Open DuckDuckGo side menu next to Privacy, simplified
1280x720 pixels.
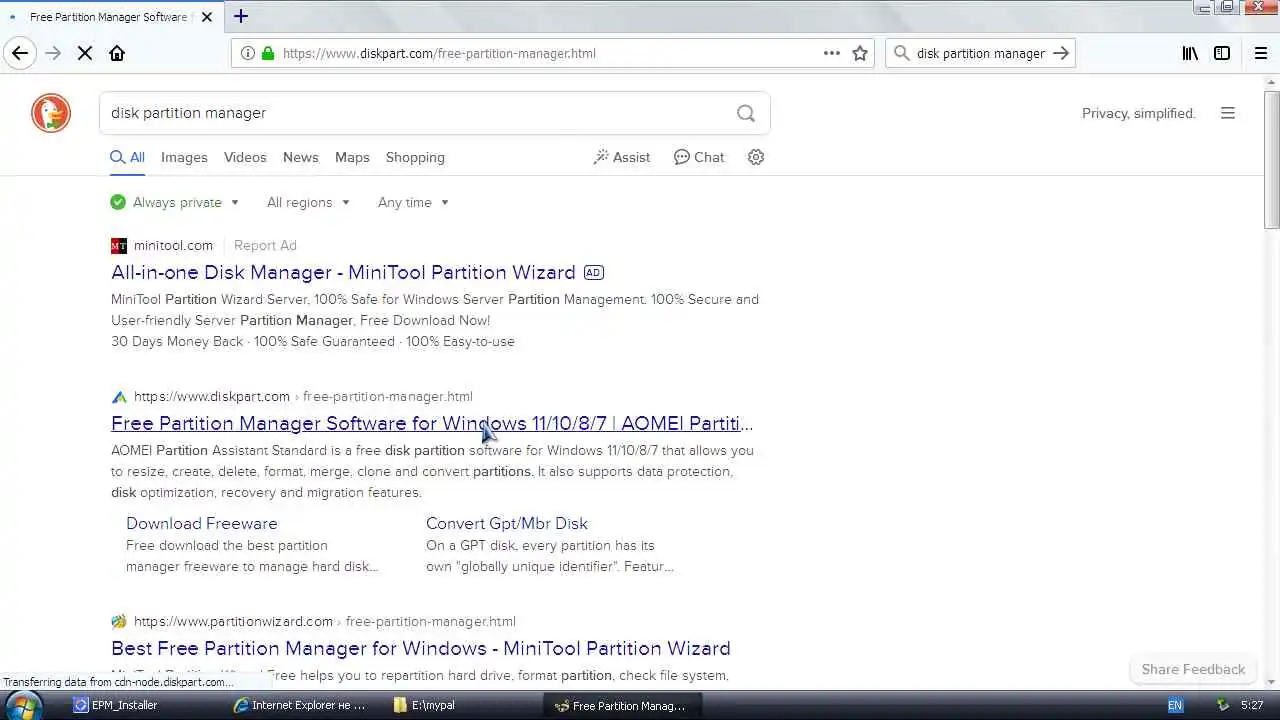(x=1228, y=113)
